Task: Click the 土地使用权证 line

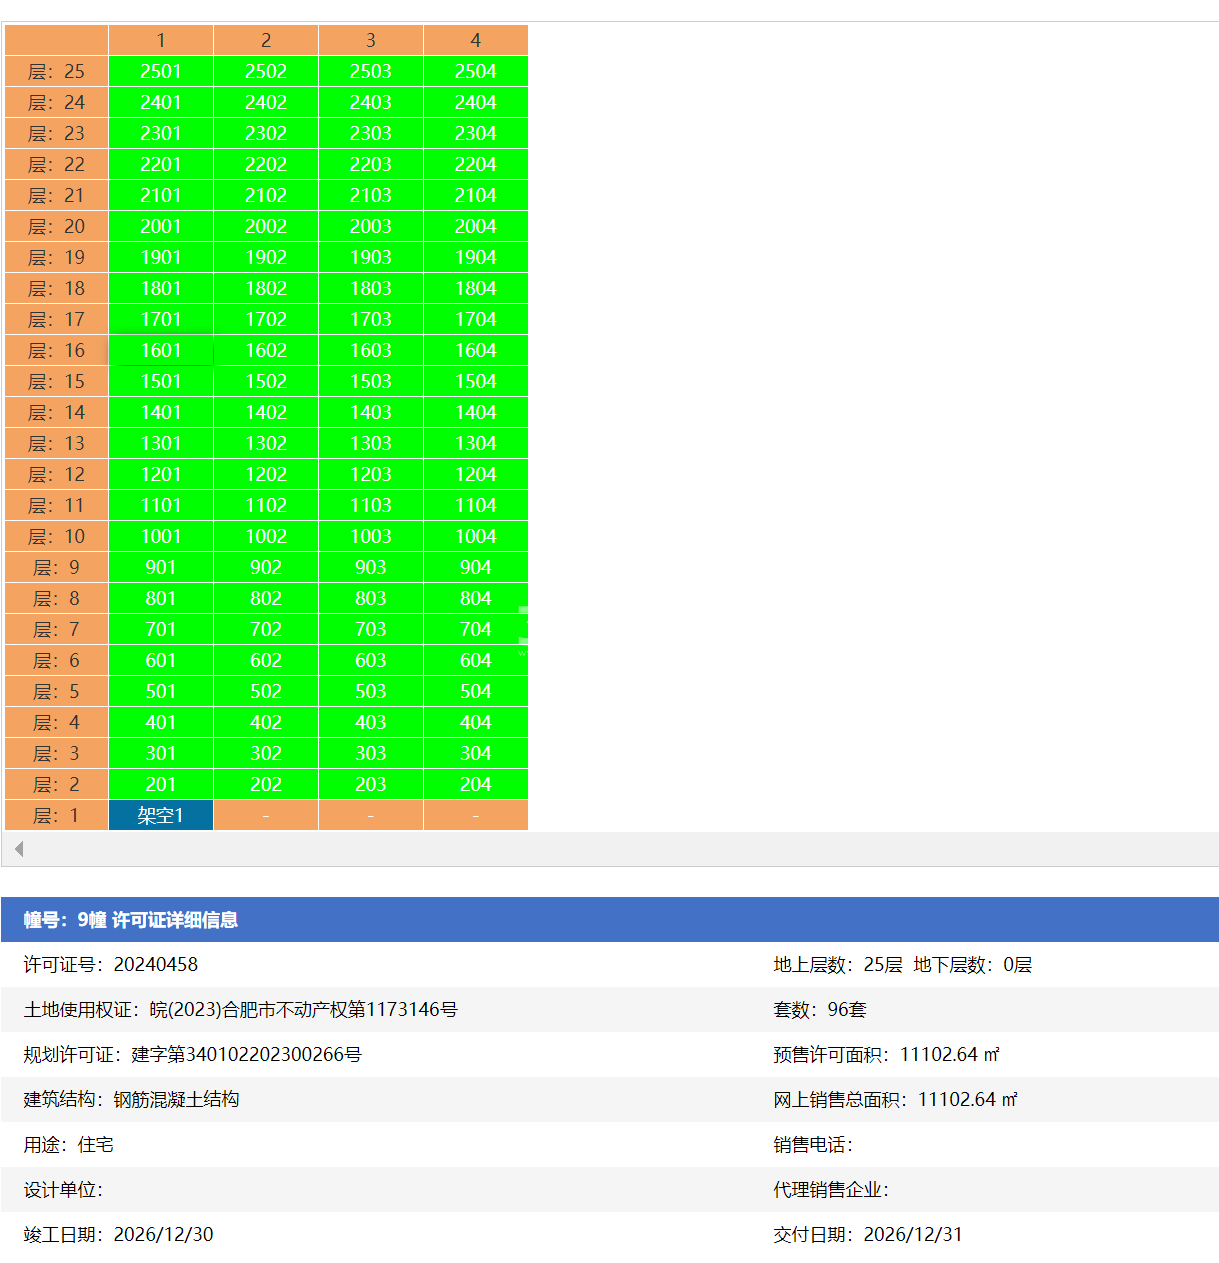Action: [241, 1010]
